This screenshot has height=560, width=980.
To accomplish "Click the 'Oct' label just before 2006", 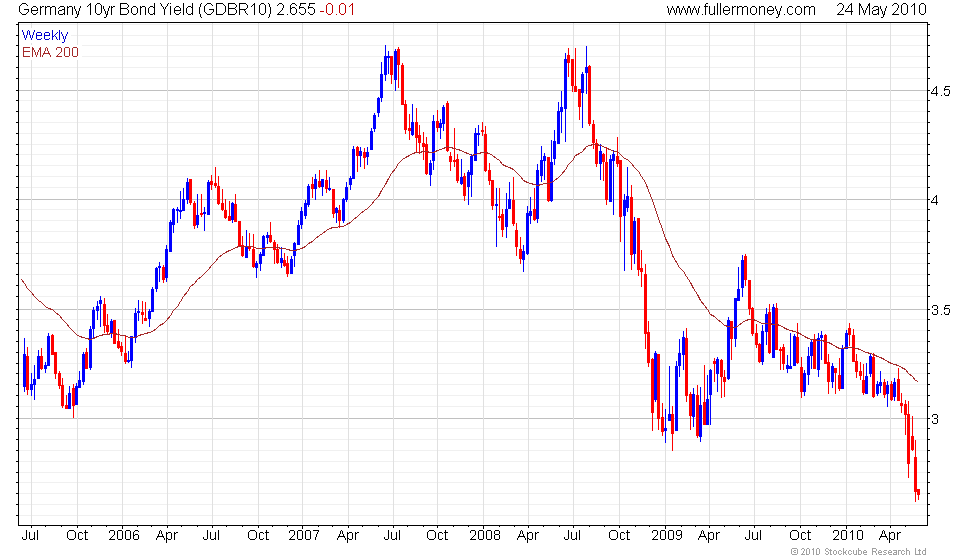I will pyautogui.click(x=77, y=535).
